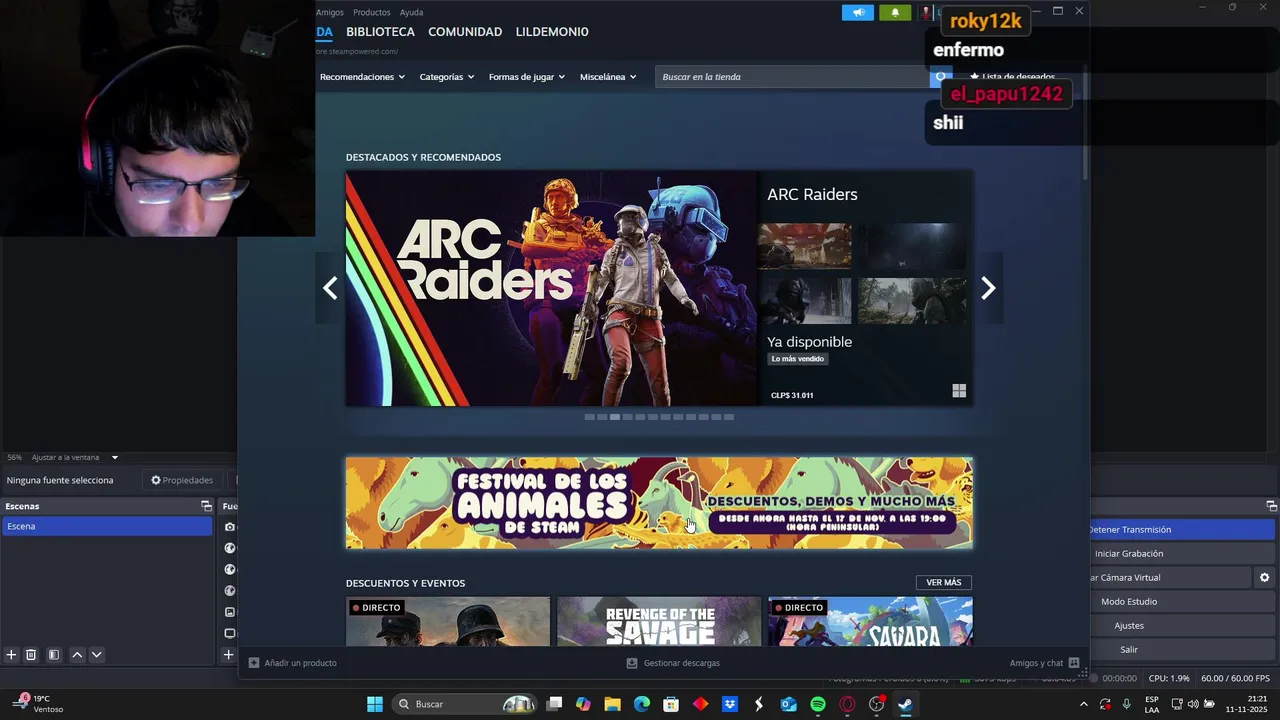The height and width of the screenshot is (720, 1280).
Task: Move the OBS scene down
Action: pyautogui.click(x=97, y=655)
